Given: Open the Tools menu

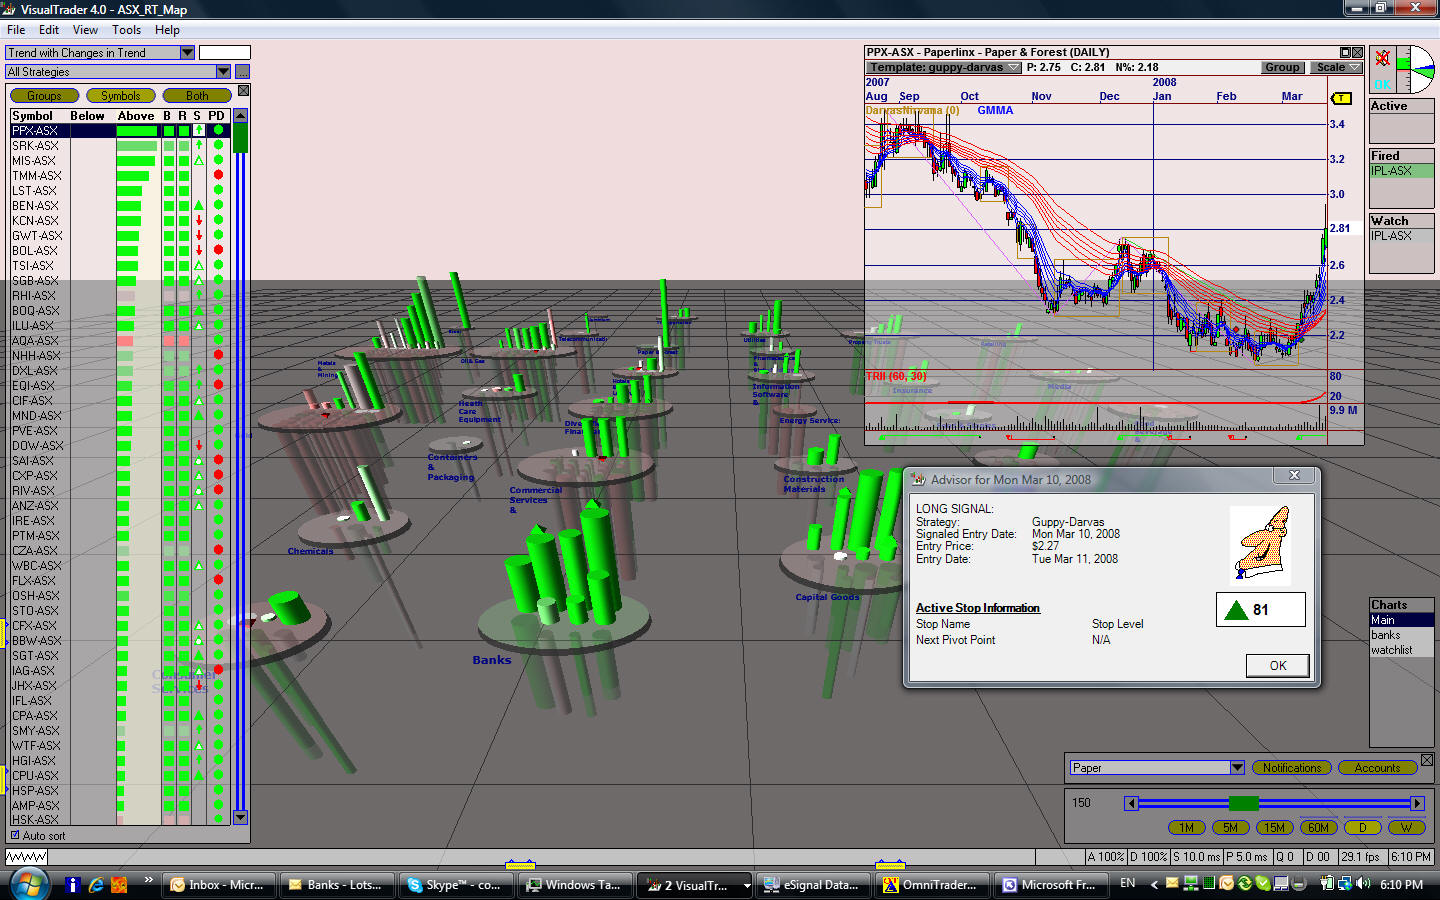Looking at the screenshot, I should 126,30.
